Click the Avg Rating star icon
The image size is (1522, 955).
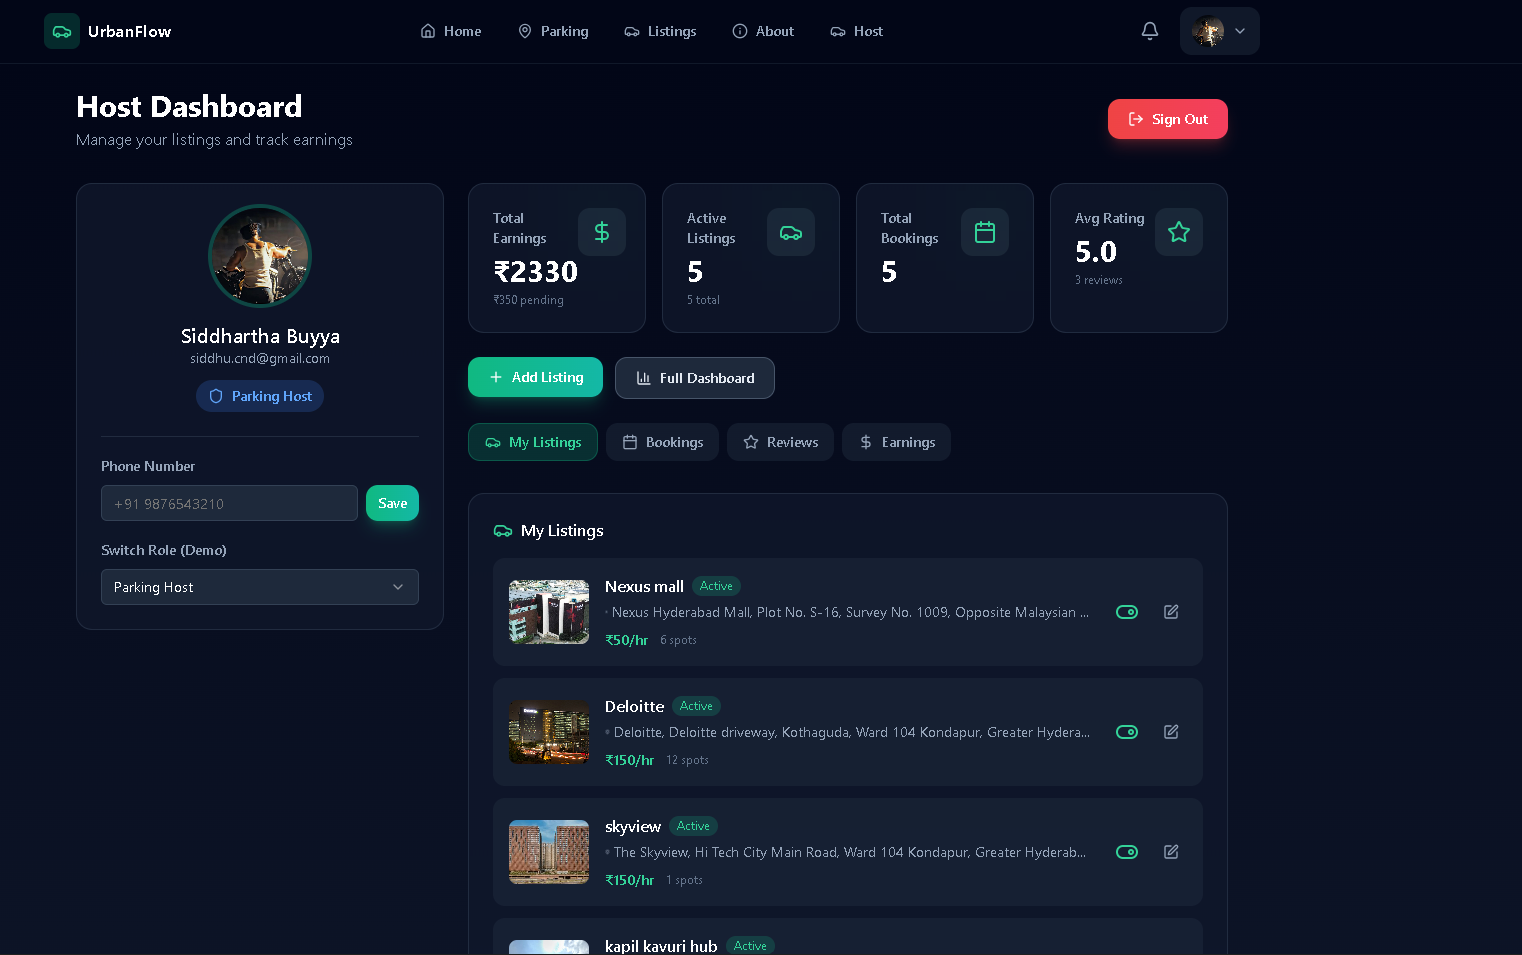coord(1179,232)
